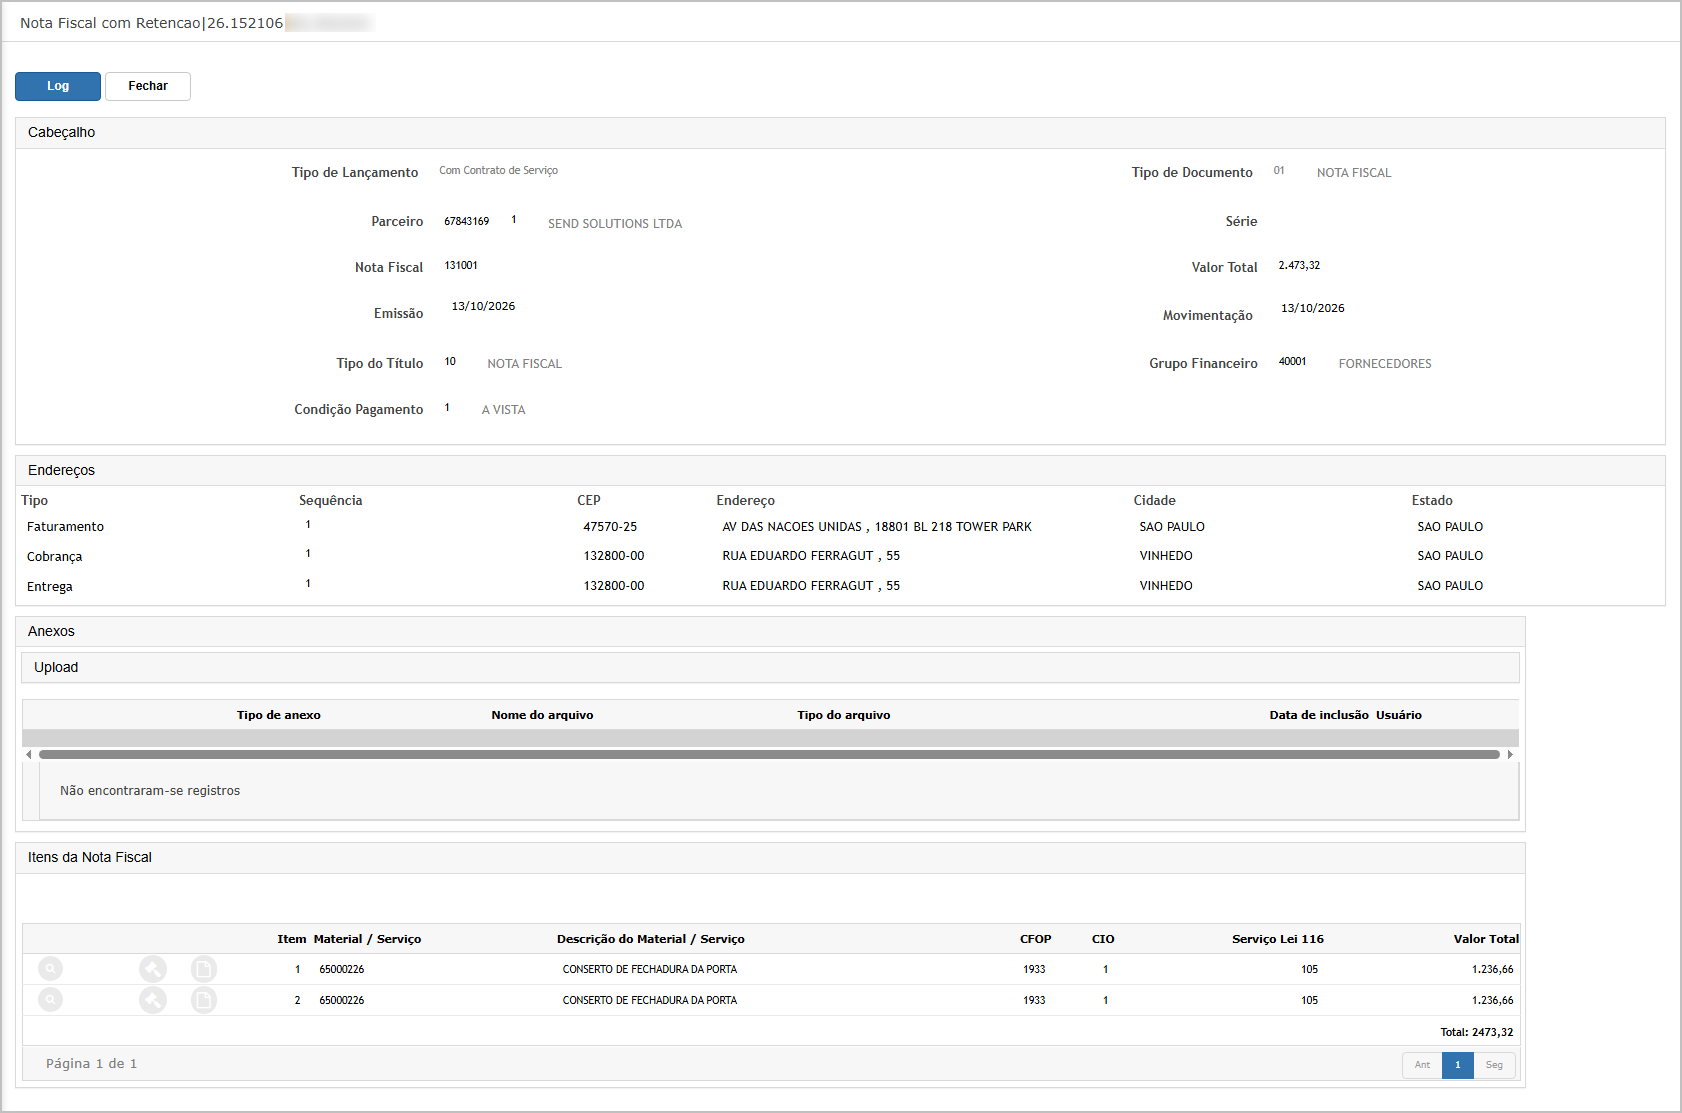Image resolution: width=1682 pixels, height=1113 pixels.
Task: Collapse the Itens da Nota Fiscal section
Action: coord(770,858)
